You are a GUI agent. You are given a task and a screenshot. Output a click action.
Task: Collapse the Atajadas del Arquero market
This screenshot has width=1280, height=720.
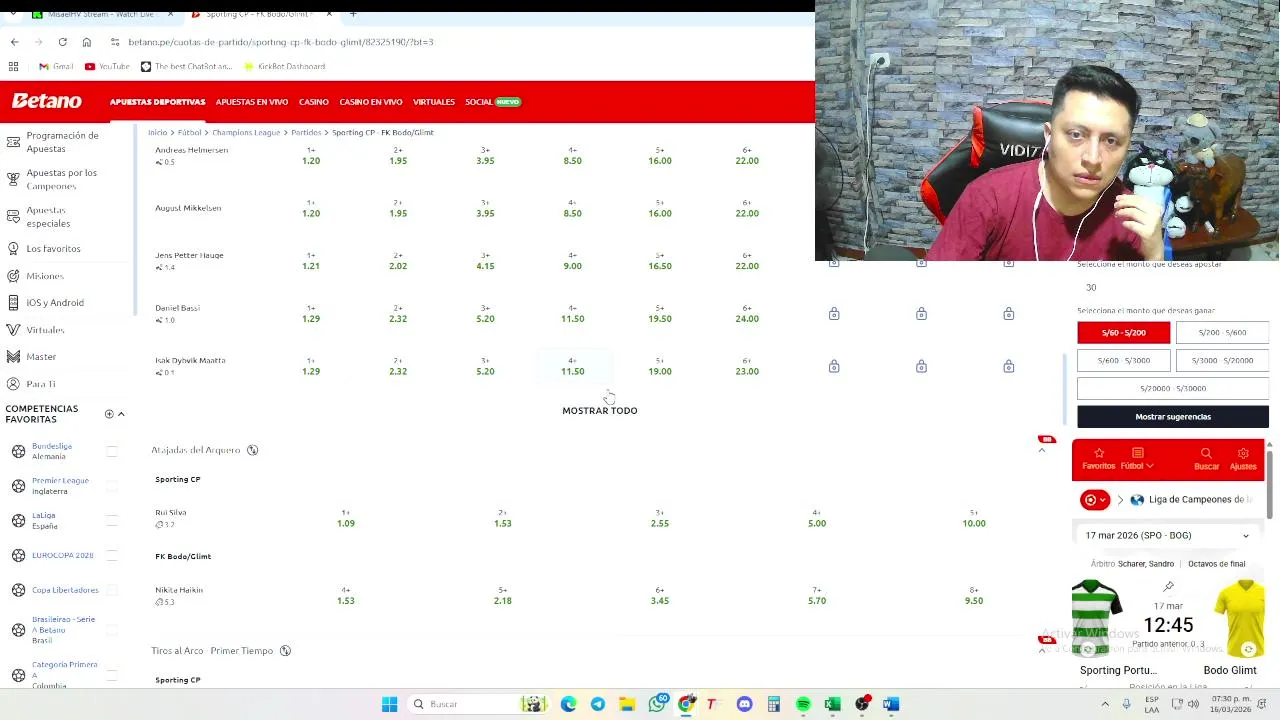pyautogui.click(x=1041, y=451)
